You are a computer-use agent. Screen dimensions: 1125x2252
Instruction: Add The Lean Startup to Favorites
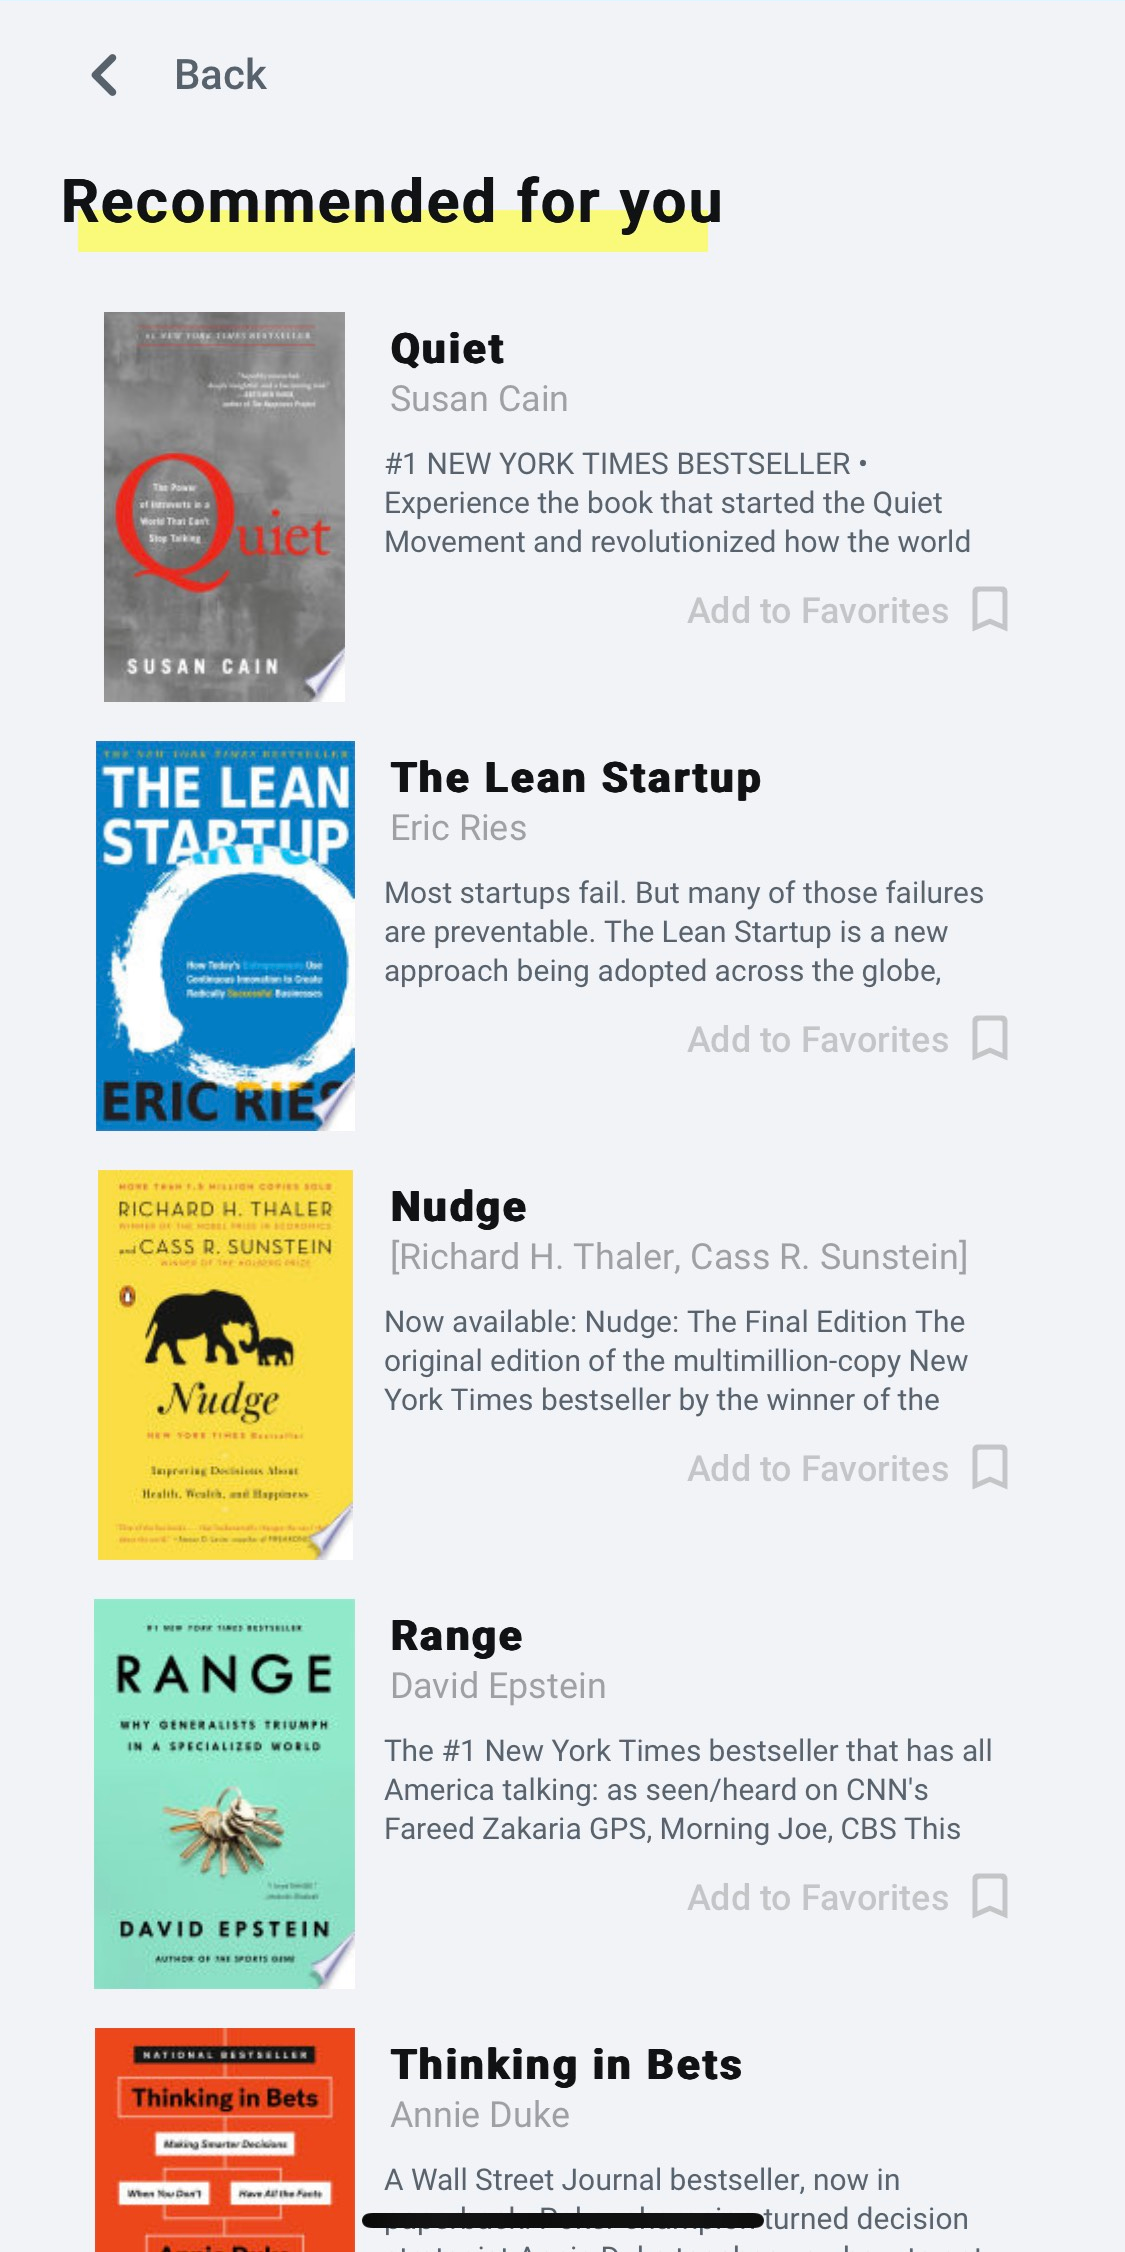[x=818, y=1039]
